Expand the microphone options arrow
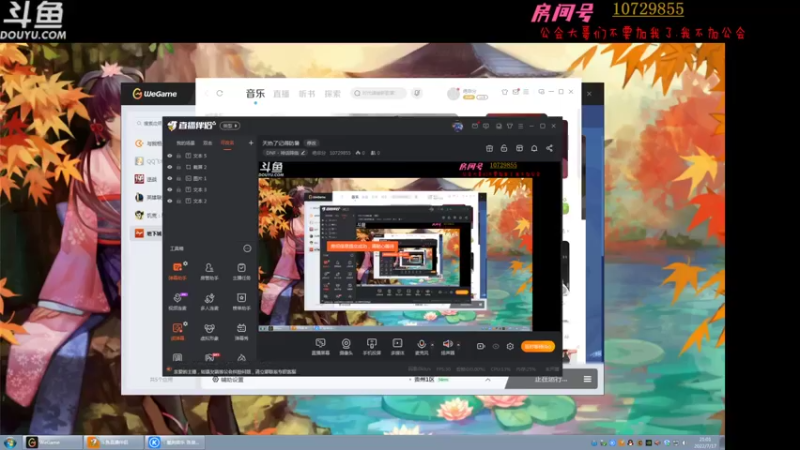Image resolution: width=800 pixels, height=450 pixels. point(432,344)
